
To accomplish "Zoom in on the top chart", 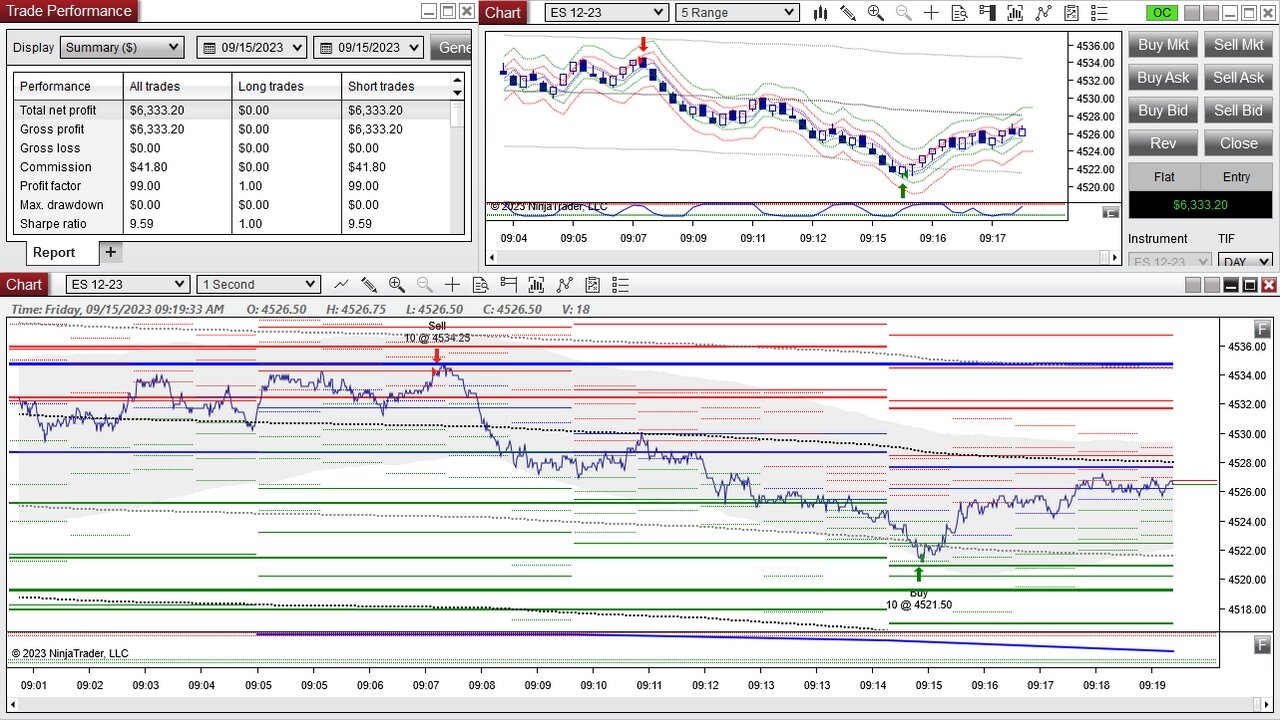I will (876, 13).
